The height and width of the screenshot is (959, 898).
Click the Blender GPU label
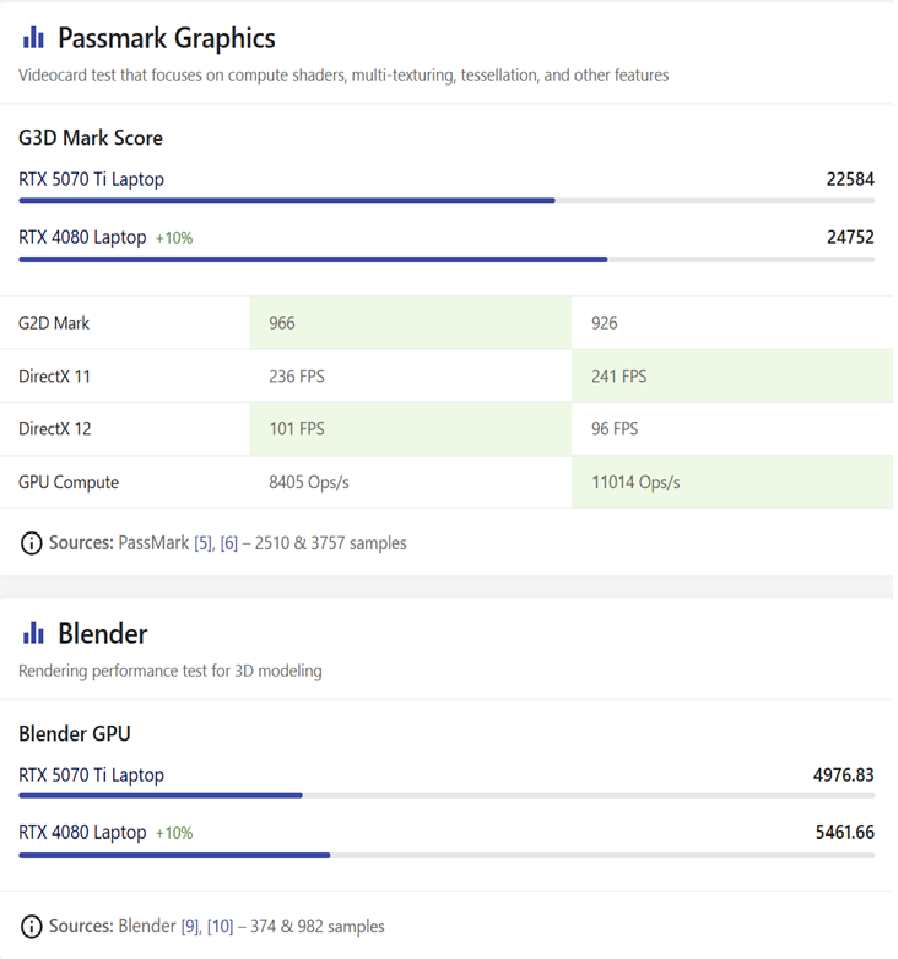click(x=75, y=734)
